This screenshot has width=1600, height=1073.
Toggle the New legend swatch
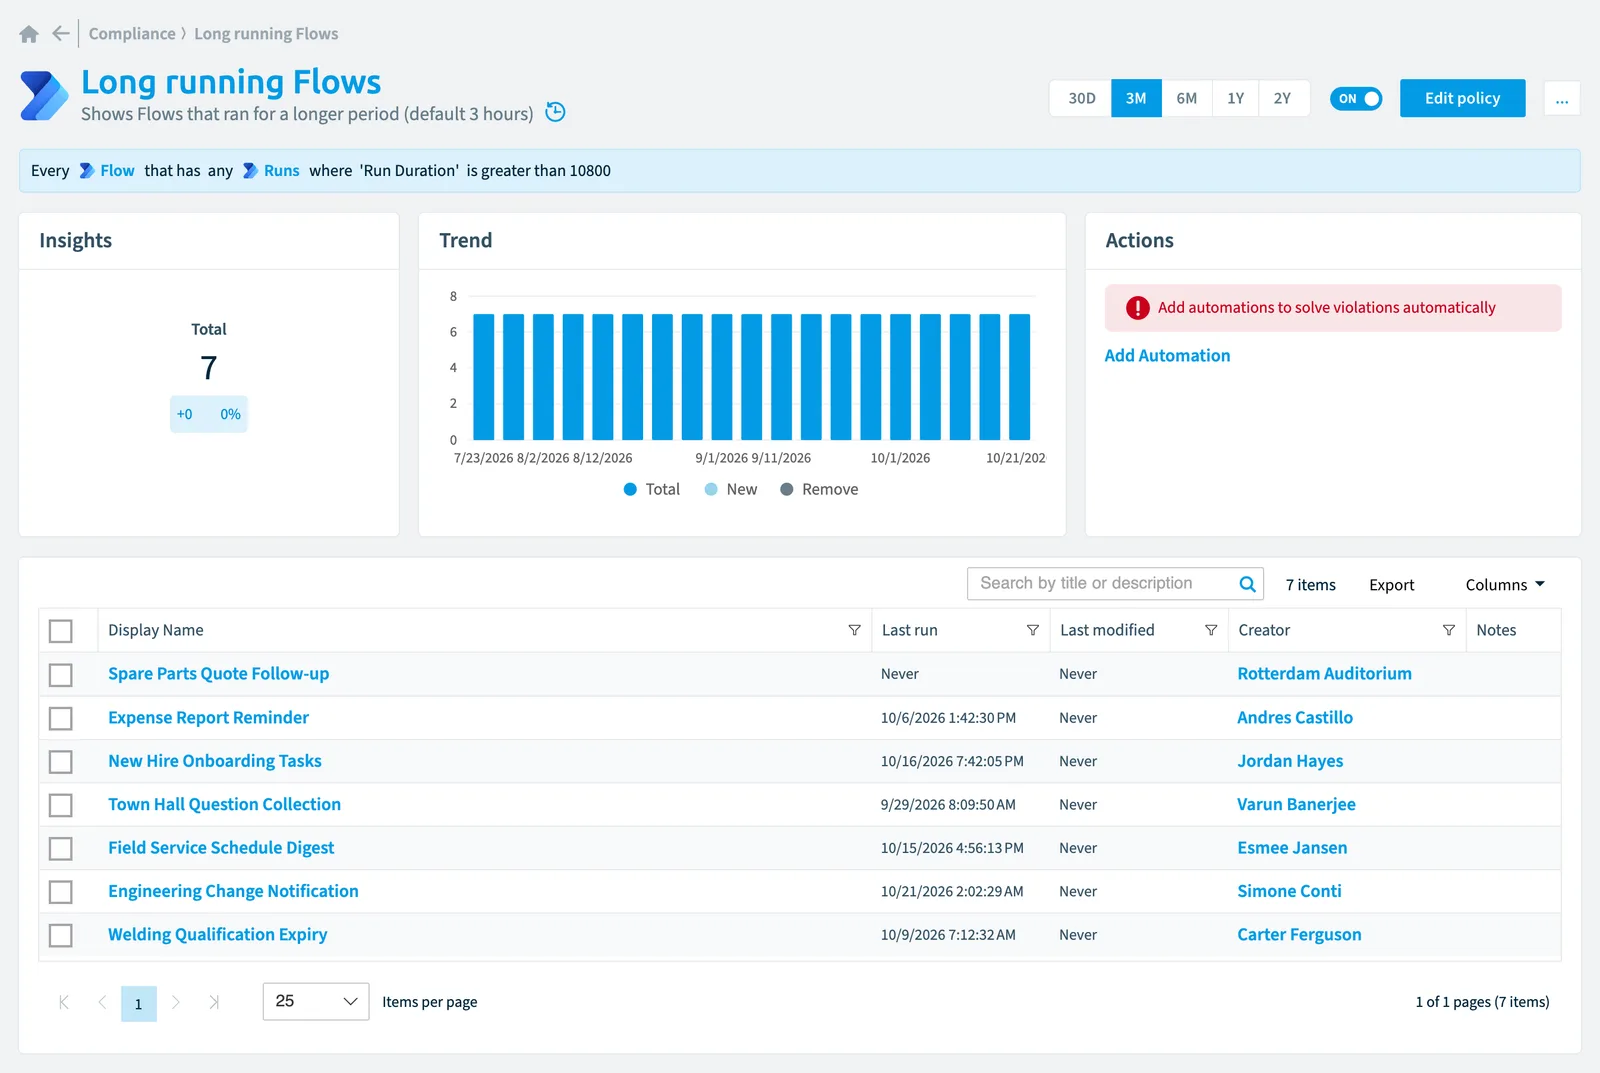(x=711, y=489)
